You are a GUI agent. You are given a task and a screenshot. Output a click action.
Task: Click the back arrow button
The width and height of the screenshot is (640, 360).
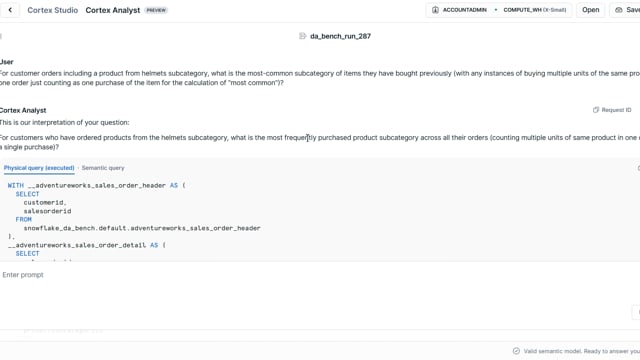(x=10, y=10)
